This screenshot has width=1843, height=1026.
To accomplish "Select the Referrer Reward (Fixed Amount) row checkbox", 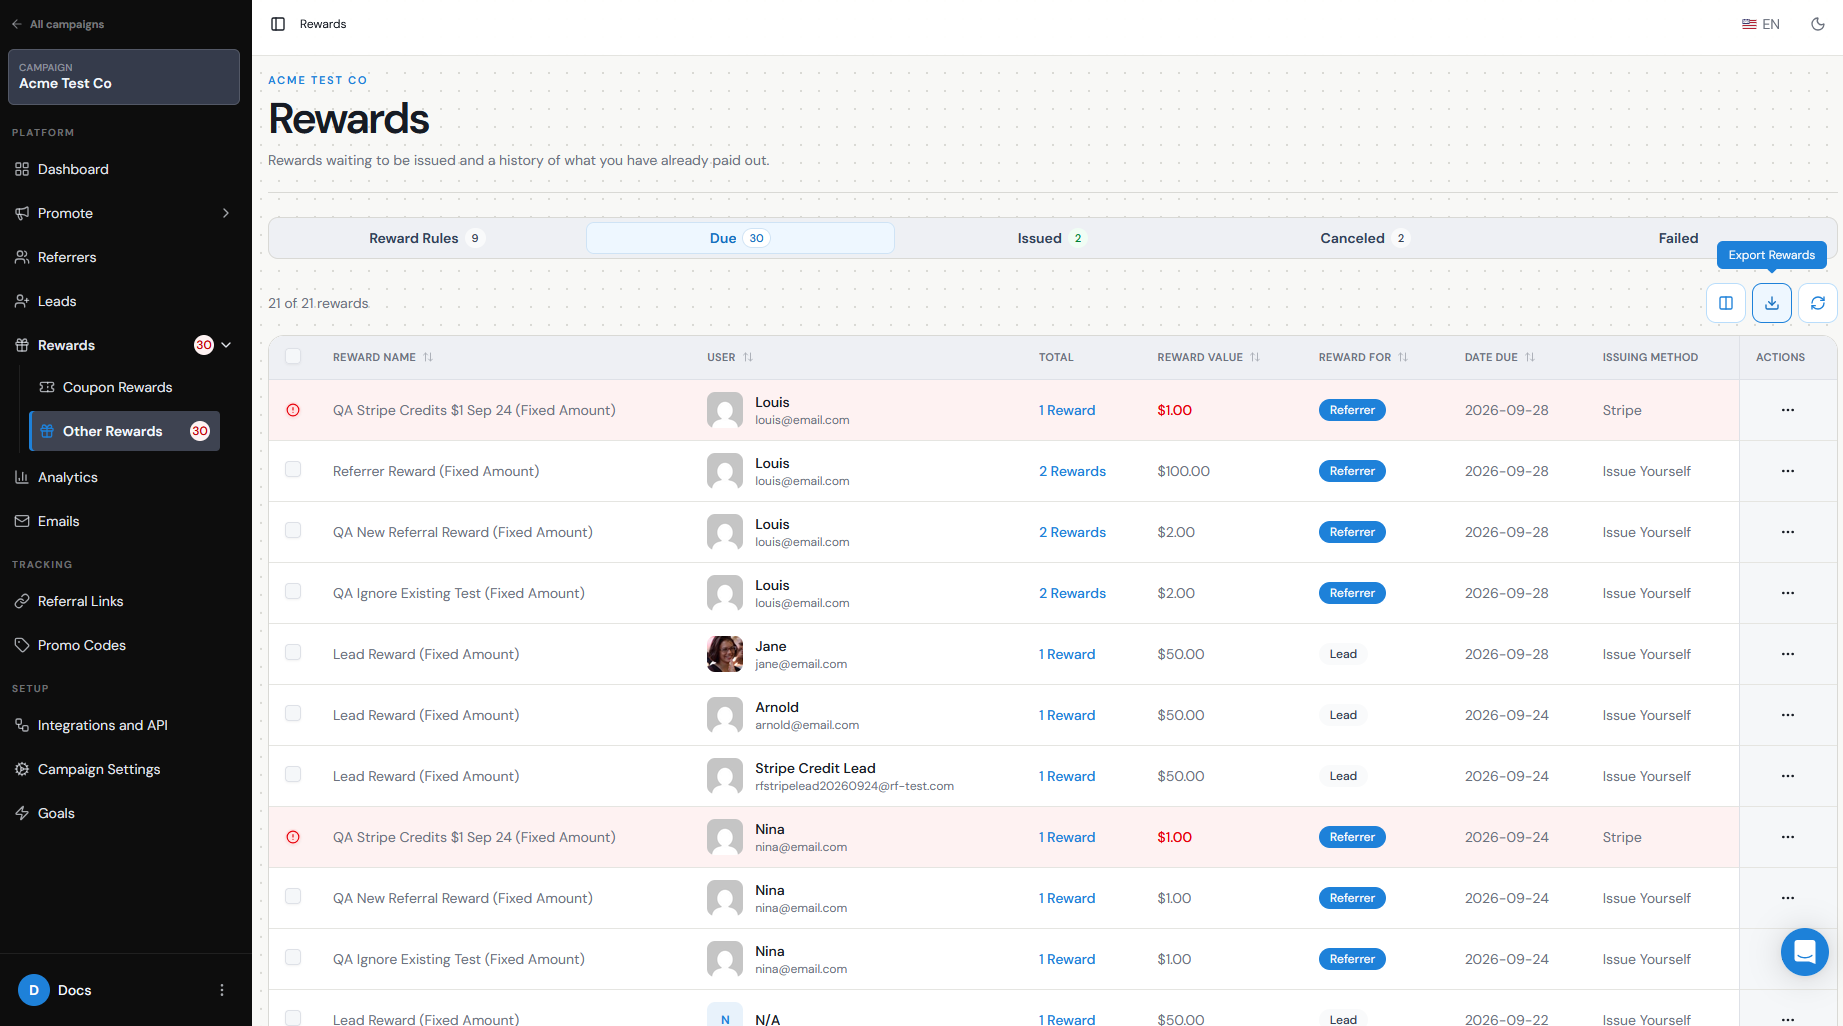I will pos(293,470).
